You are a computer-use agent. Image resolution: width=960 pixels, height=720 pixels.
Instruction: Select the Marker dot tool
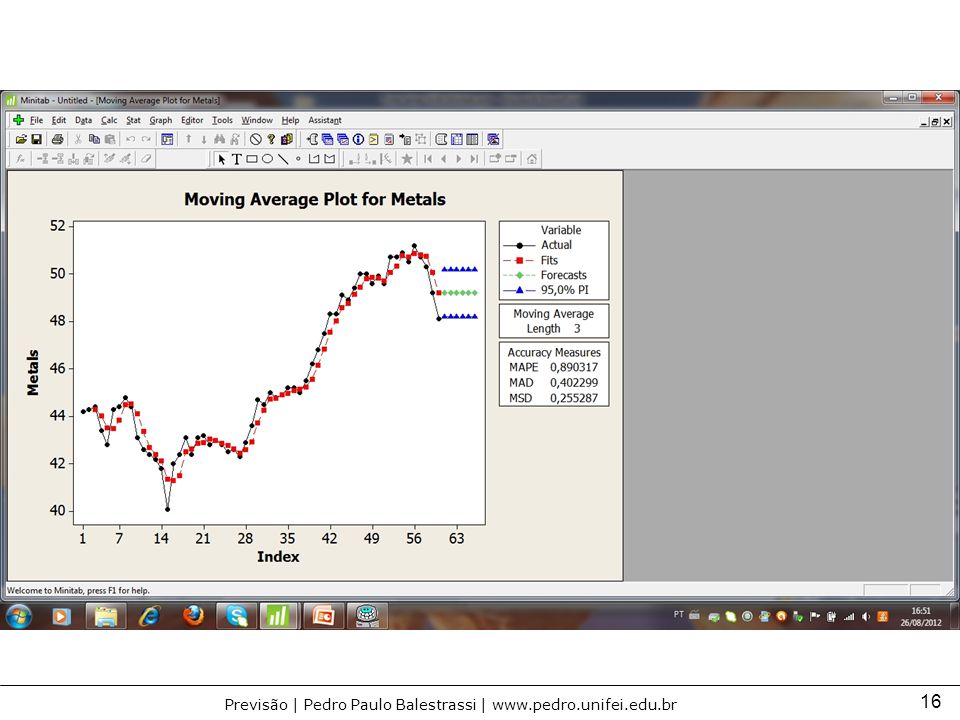coord(298,159)
